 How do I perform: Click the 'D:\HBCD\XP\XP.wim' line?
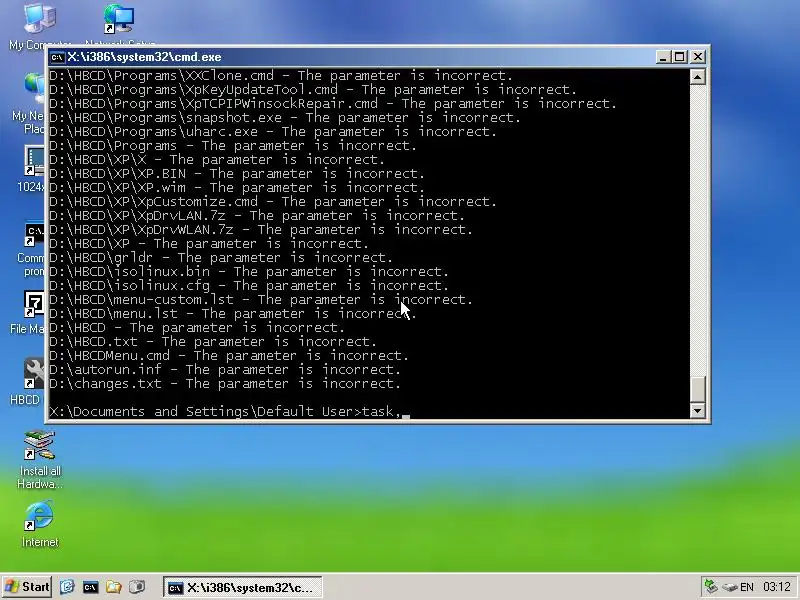point(237,188)
